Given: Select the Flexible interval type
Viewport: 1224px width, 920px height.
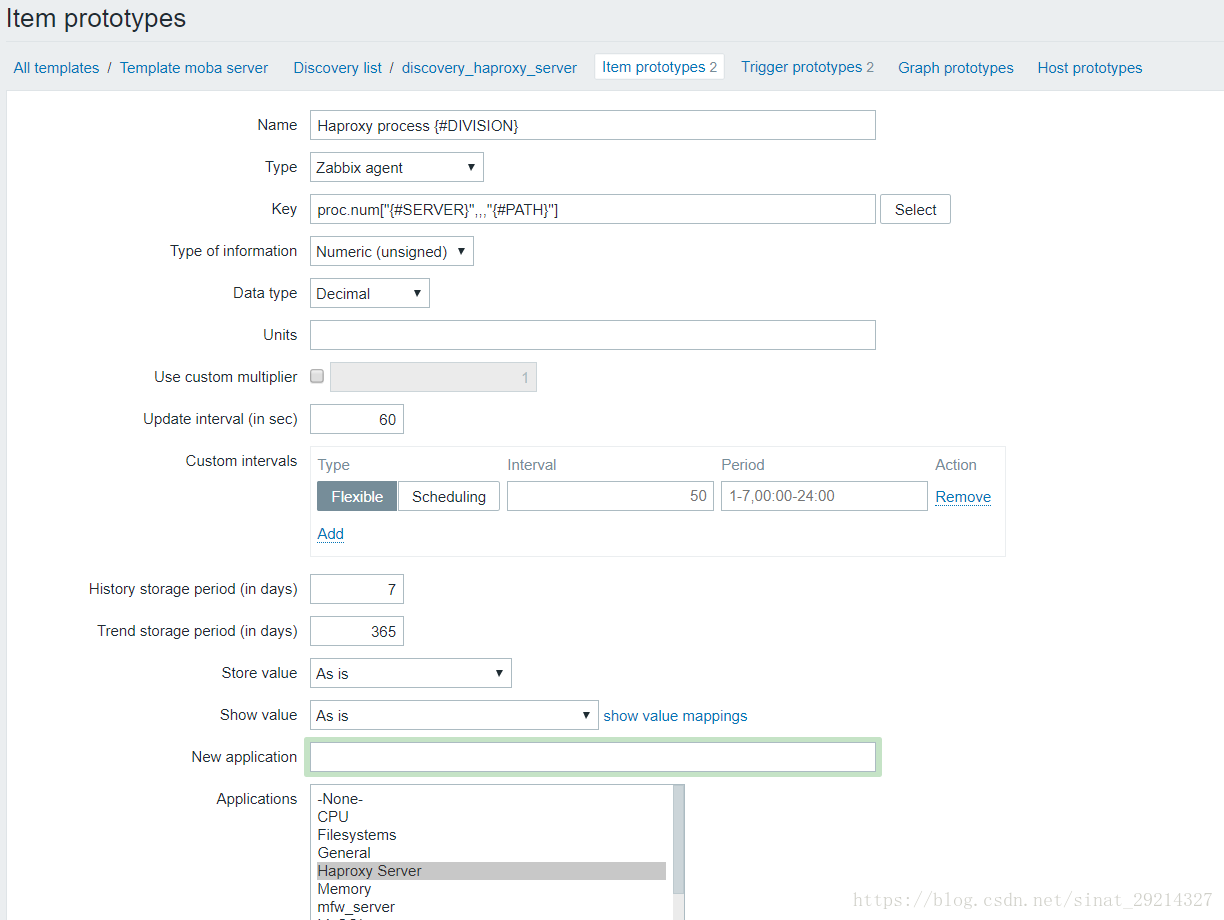Looking at the screenshot, I should (357, 496).
